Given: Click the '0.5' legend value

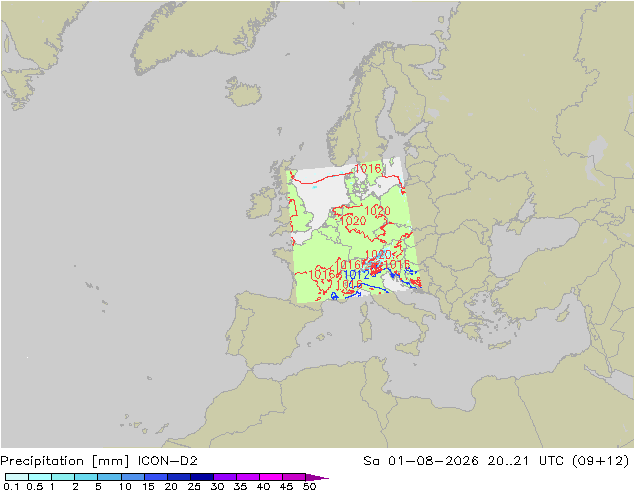Looking at the screenshot, I should 34,486.
